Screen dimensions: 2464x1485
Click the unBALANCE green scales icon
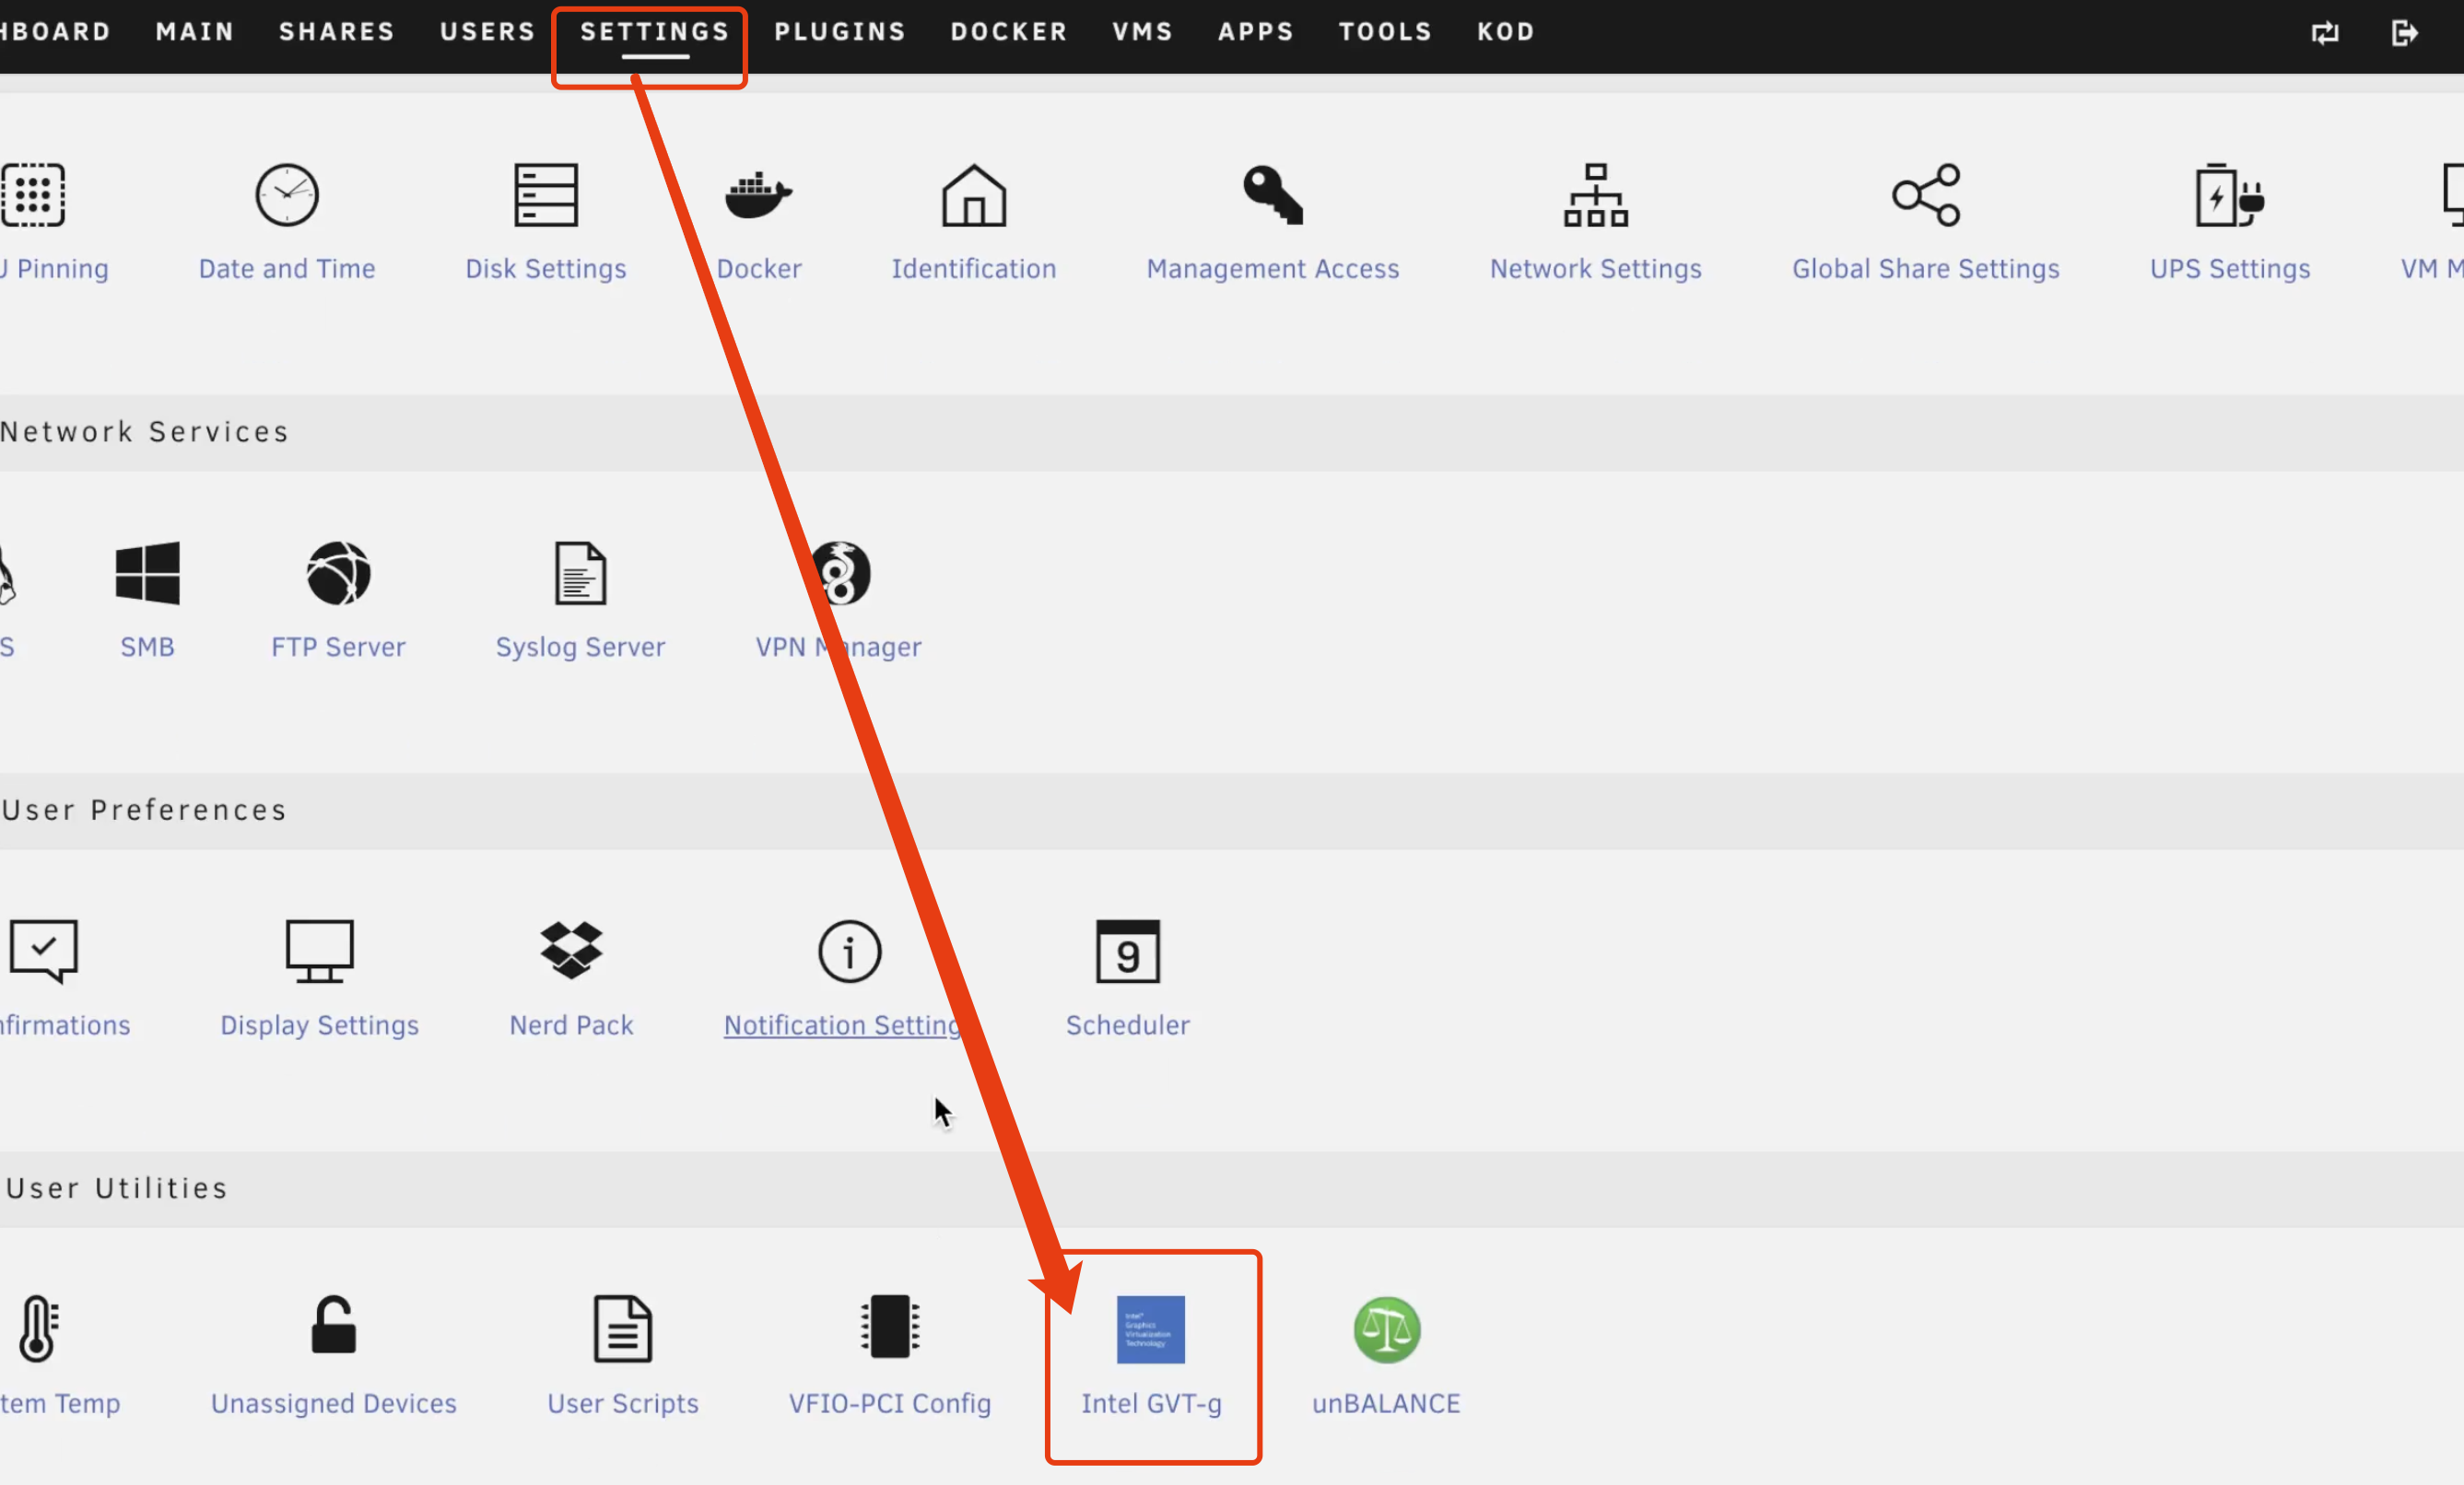pyautogui.click(x=1386, y=1329)
